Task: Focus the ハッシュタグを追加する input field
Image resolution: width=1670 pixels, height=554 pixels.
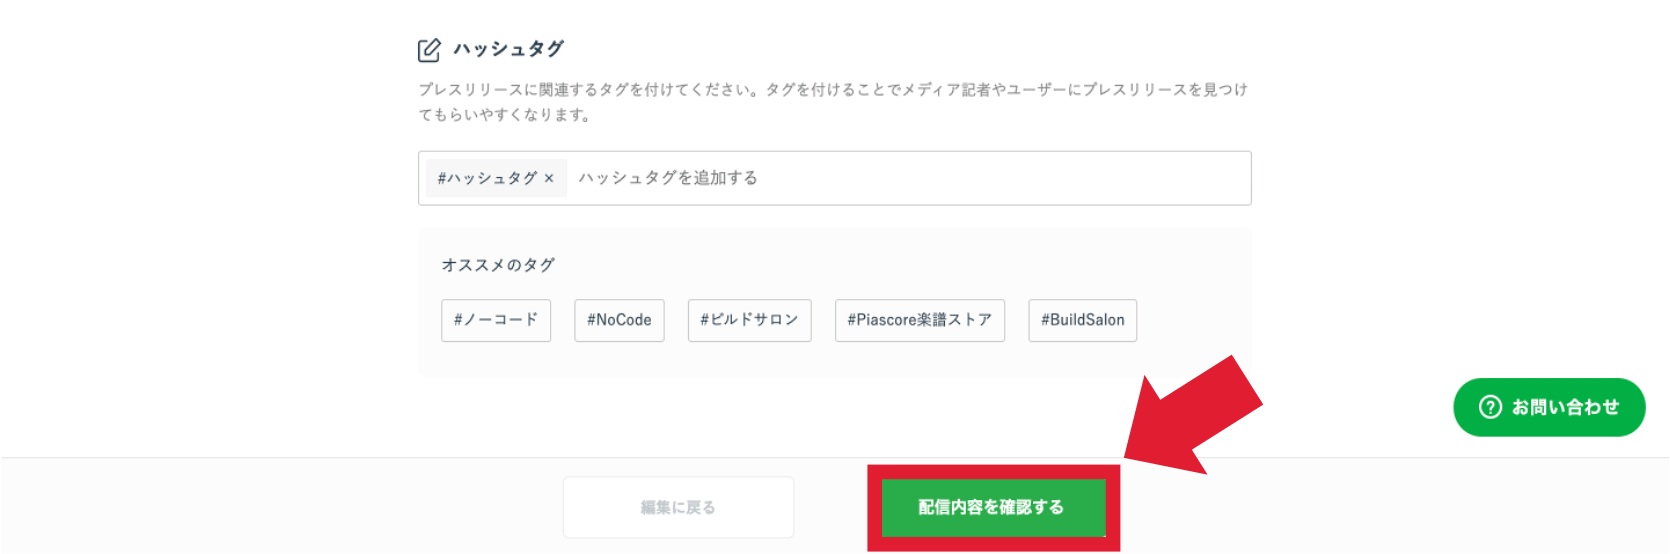Action: click(x=900, y=178)
